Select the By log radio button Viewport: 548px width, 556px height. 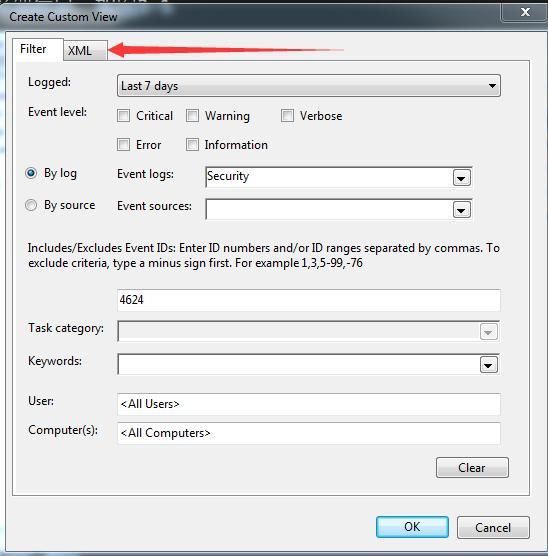coord(31,173)
